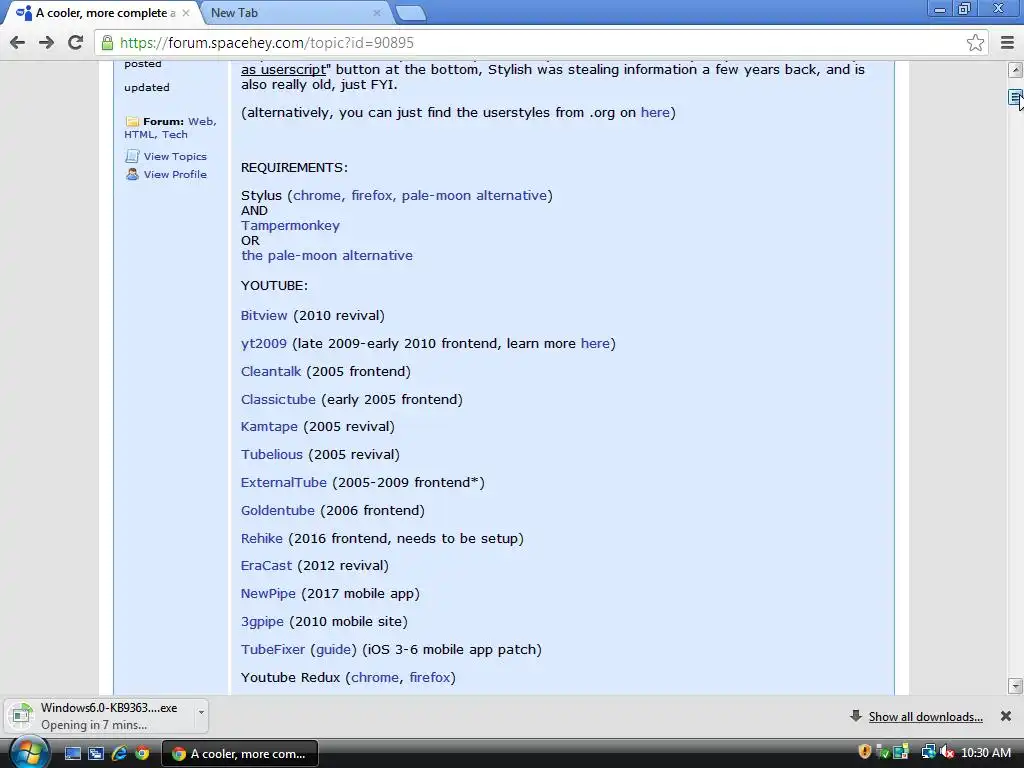Open the Cleantalk link
This screenshot has height=768, width=1024.
pyautogui.click(x=271, y=372)
